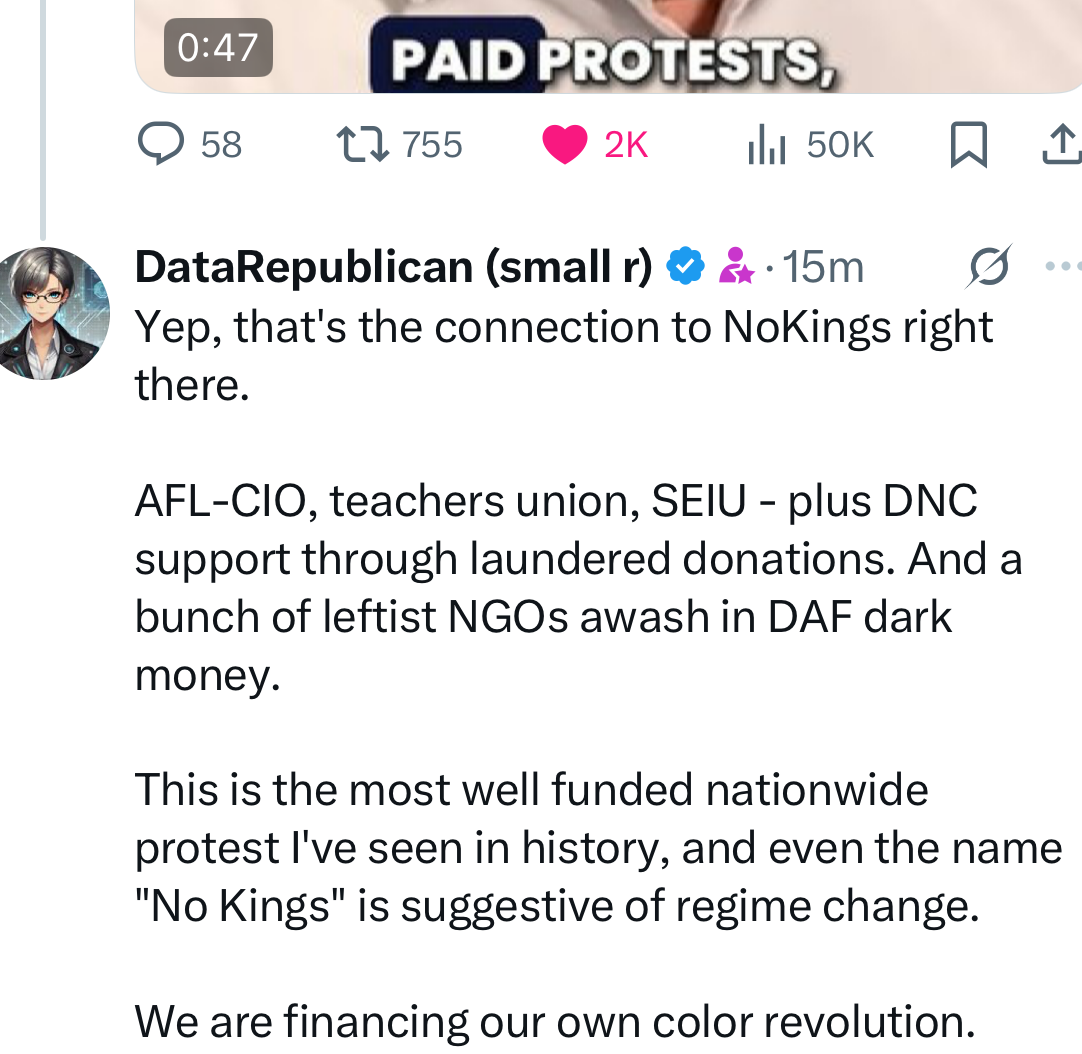Tap the 0:47 video duration badge

(218, 47)
